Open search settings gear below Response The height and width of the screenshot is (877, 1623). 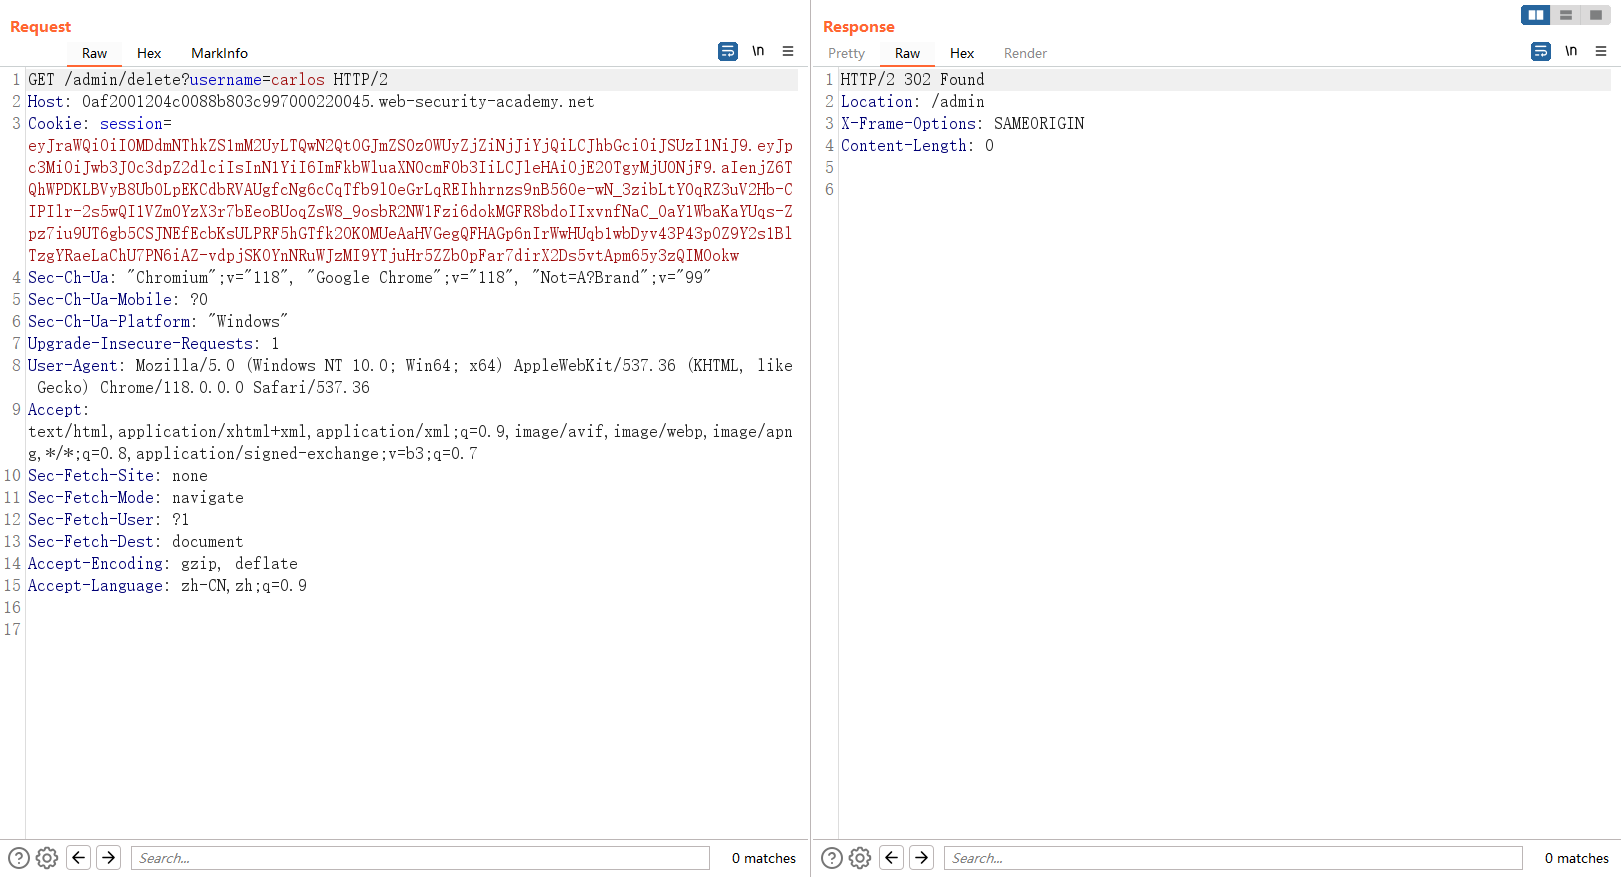point(860,858)
